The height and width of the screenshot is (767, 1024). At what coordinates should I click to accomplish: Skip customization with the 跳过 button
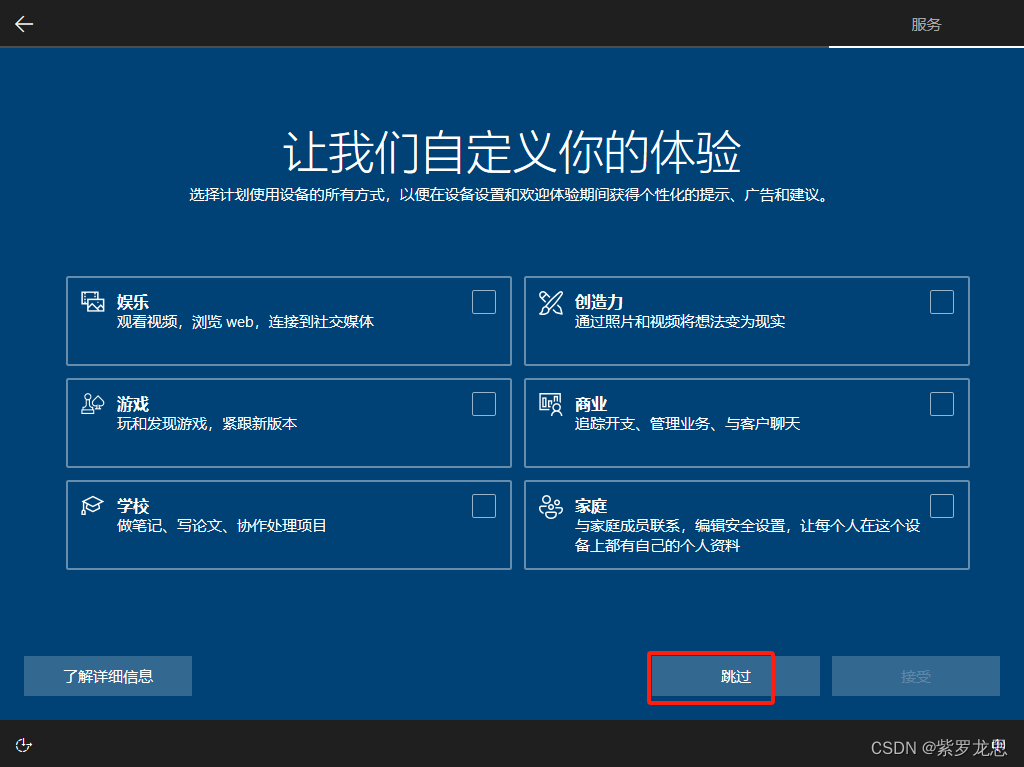pos(735,676)
